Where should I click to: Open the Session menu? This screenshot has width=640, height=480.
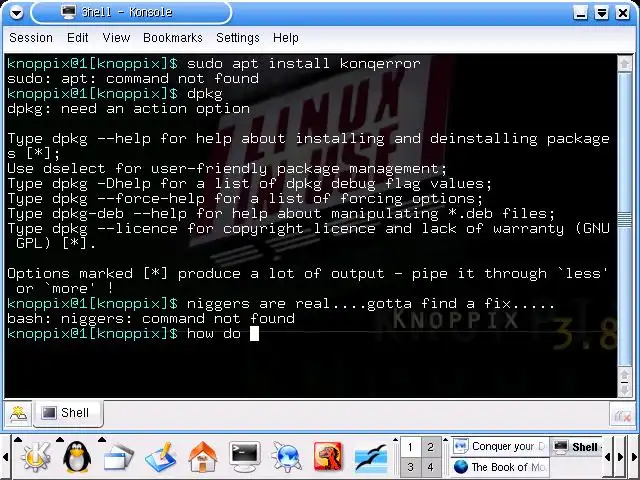point(31,38)
